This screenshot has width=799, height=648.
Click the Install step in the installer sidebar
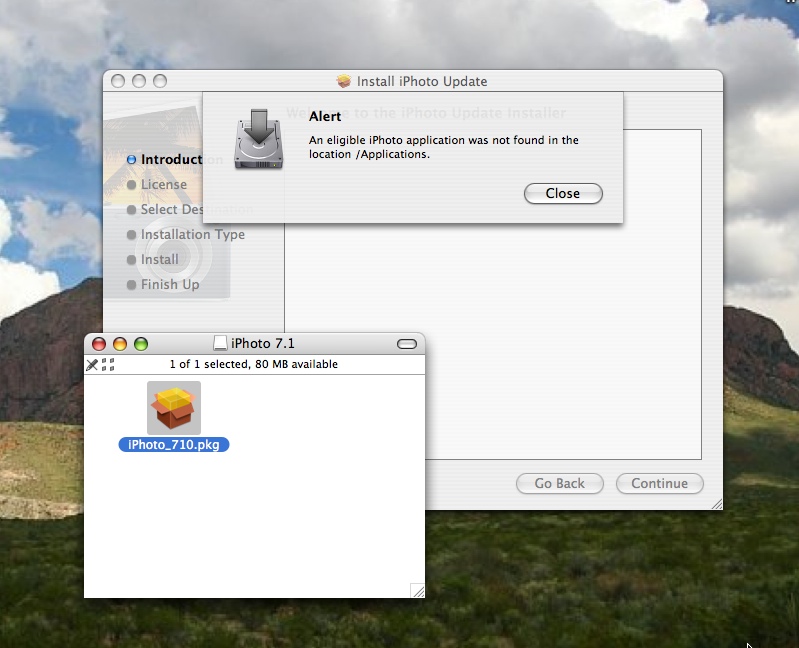click(x=159, y=259)
